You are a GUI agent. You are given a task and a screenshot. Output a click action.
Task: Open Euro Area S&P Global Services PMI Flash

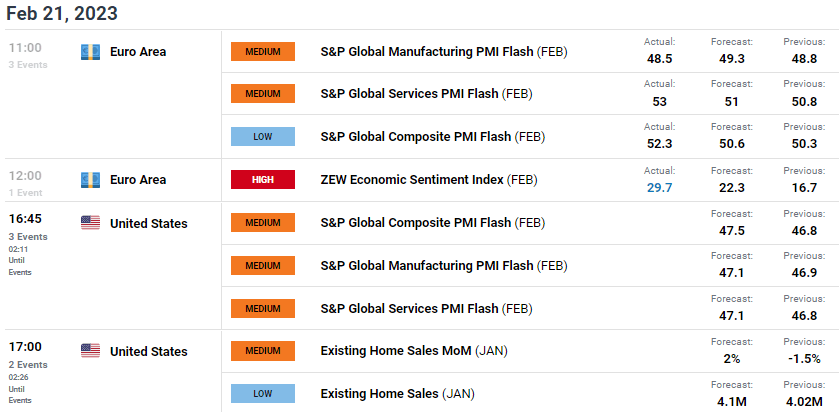[x=426, y=94]
